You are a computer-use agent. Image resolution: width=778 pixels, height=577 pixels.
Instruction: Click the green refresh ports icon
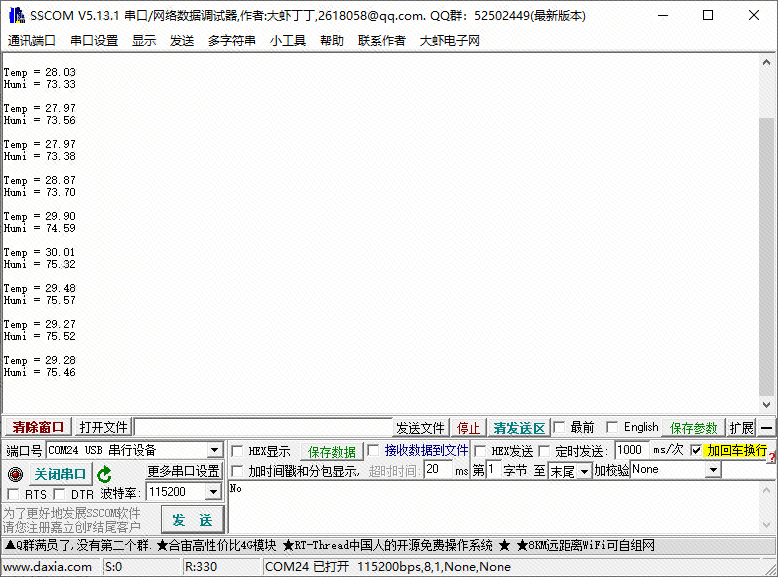[x=104, y=474]
